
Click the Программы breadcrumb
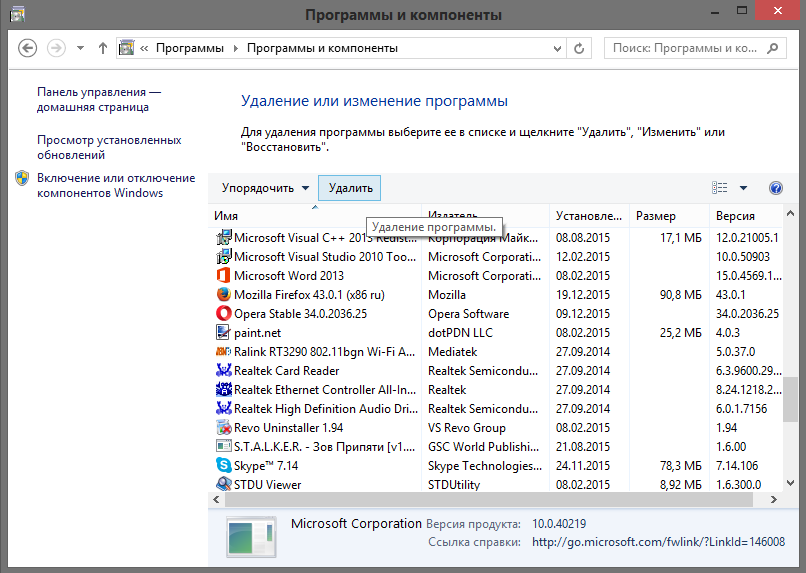tap(190, 48)
